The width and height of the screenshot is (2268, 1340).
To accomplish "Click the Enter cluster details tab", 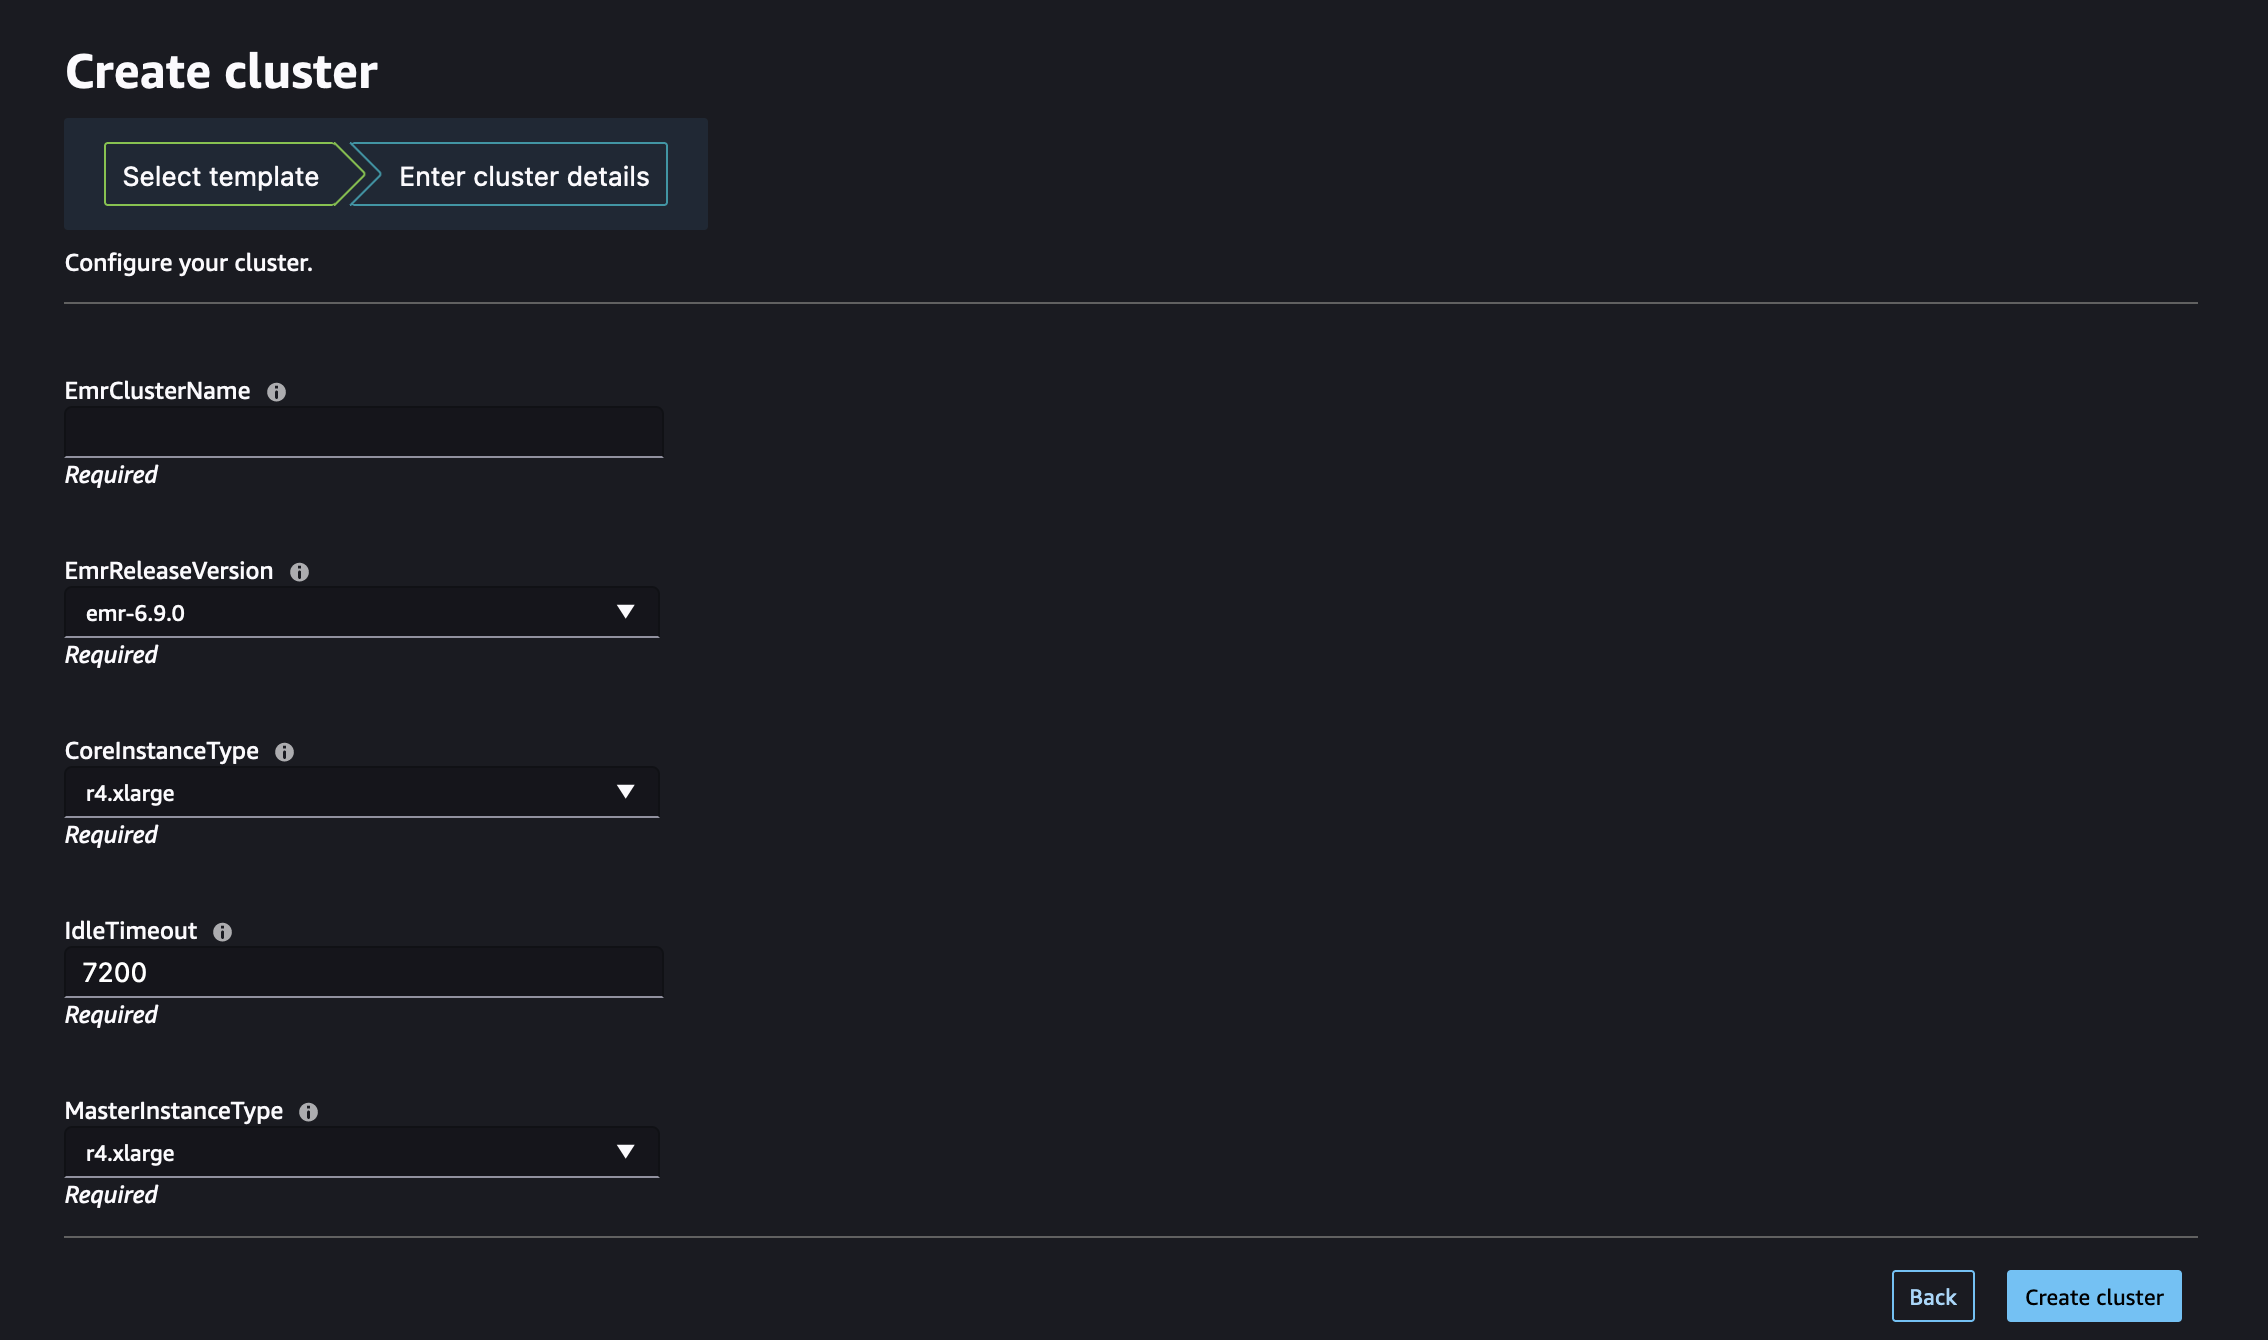I will click(523, 174).
